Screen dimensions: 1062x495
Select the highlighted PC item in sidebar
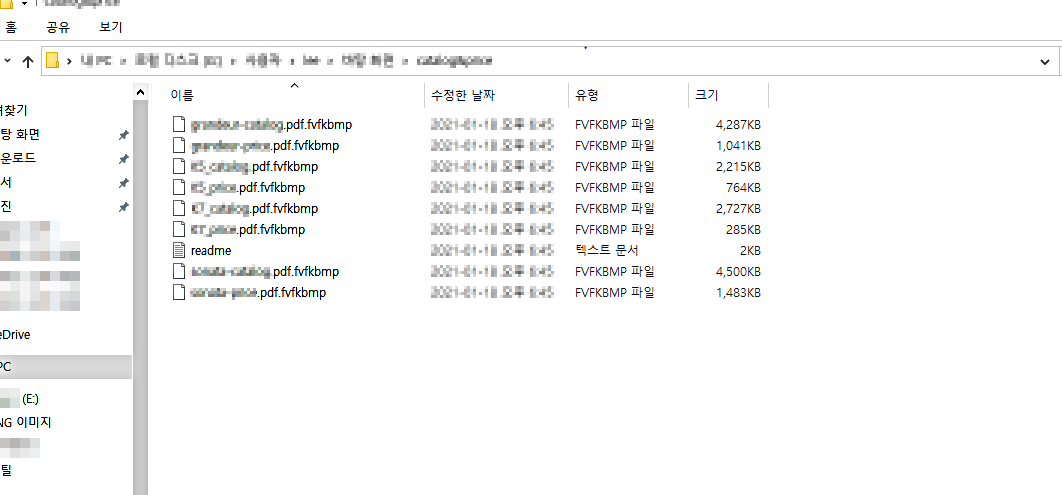tap(66, 367)
